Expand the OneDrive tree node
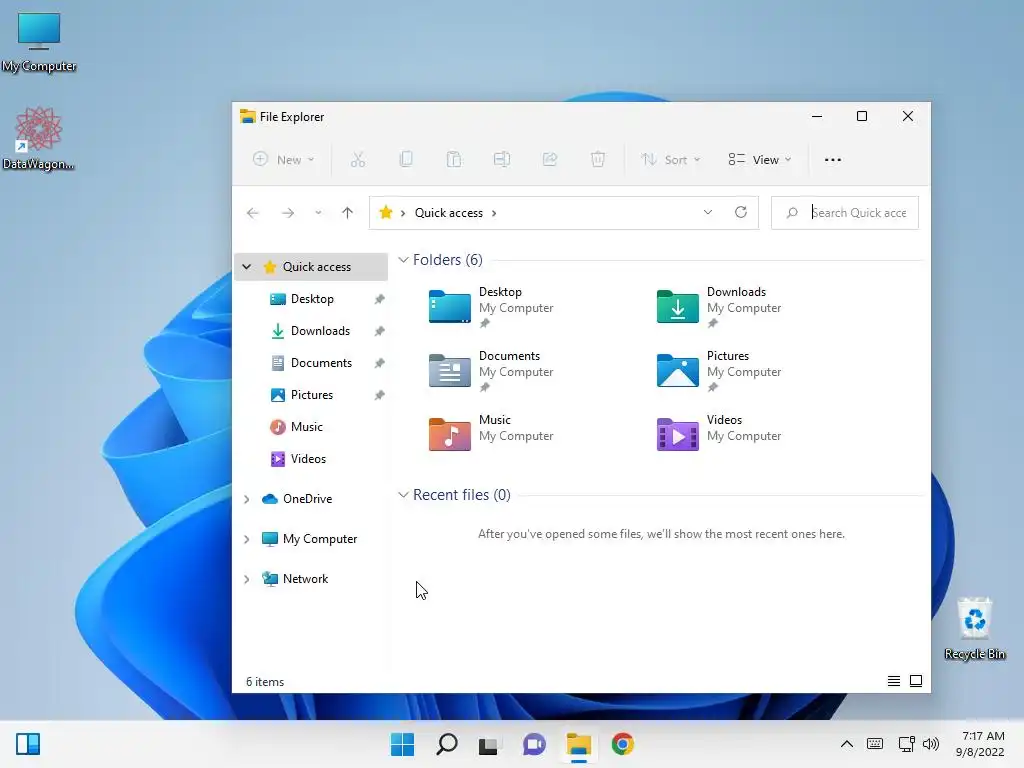 (247, 499)
